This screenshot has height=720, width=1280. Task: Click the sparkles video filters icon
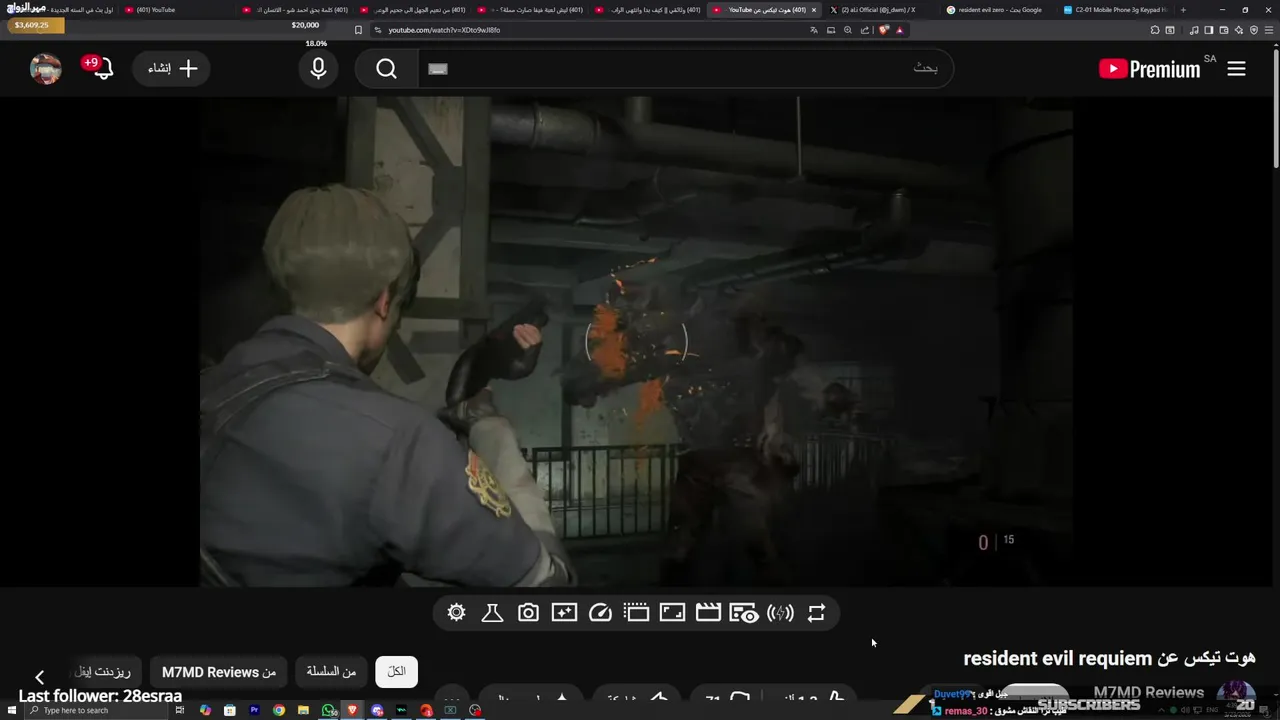pos(564,613)
